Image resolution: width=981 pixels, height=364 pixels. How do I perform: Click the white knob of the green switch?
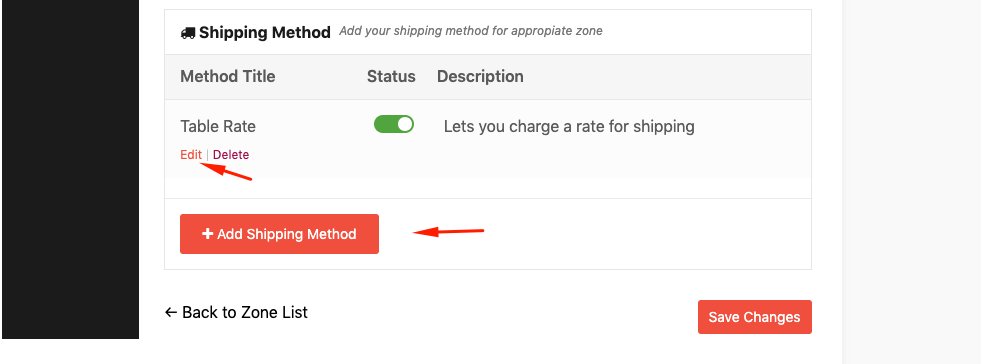tap(405, 124)
